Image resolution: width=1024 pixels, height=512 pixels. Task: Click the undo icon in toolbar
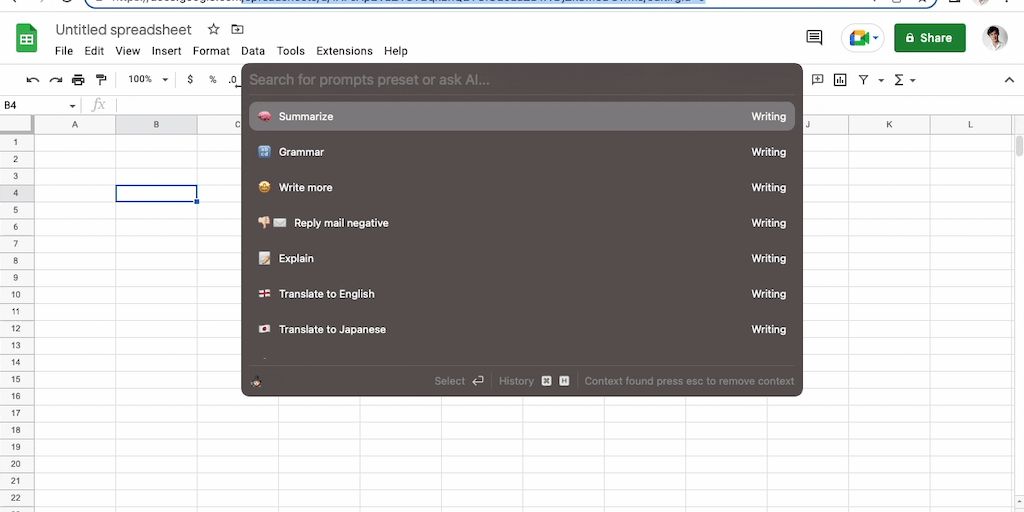(x=33, y=80)
